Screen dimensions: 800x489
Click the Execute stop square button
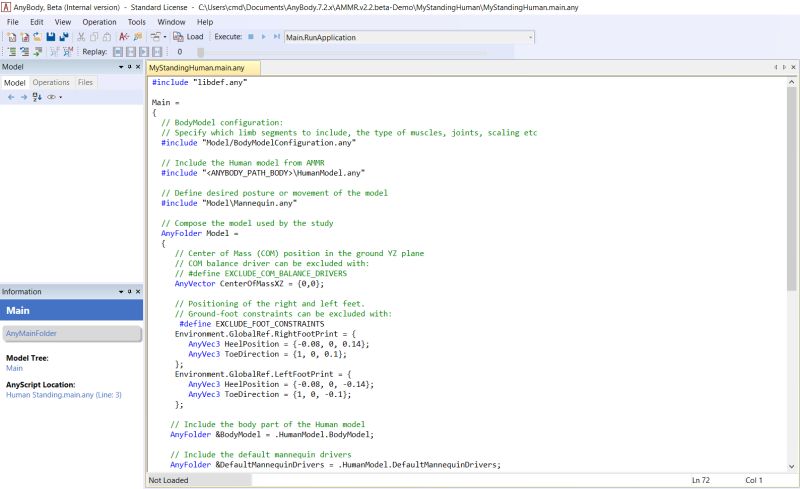click(251, 37)
